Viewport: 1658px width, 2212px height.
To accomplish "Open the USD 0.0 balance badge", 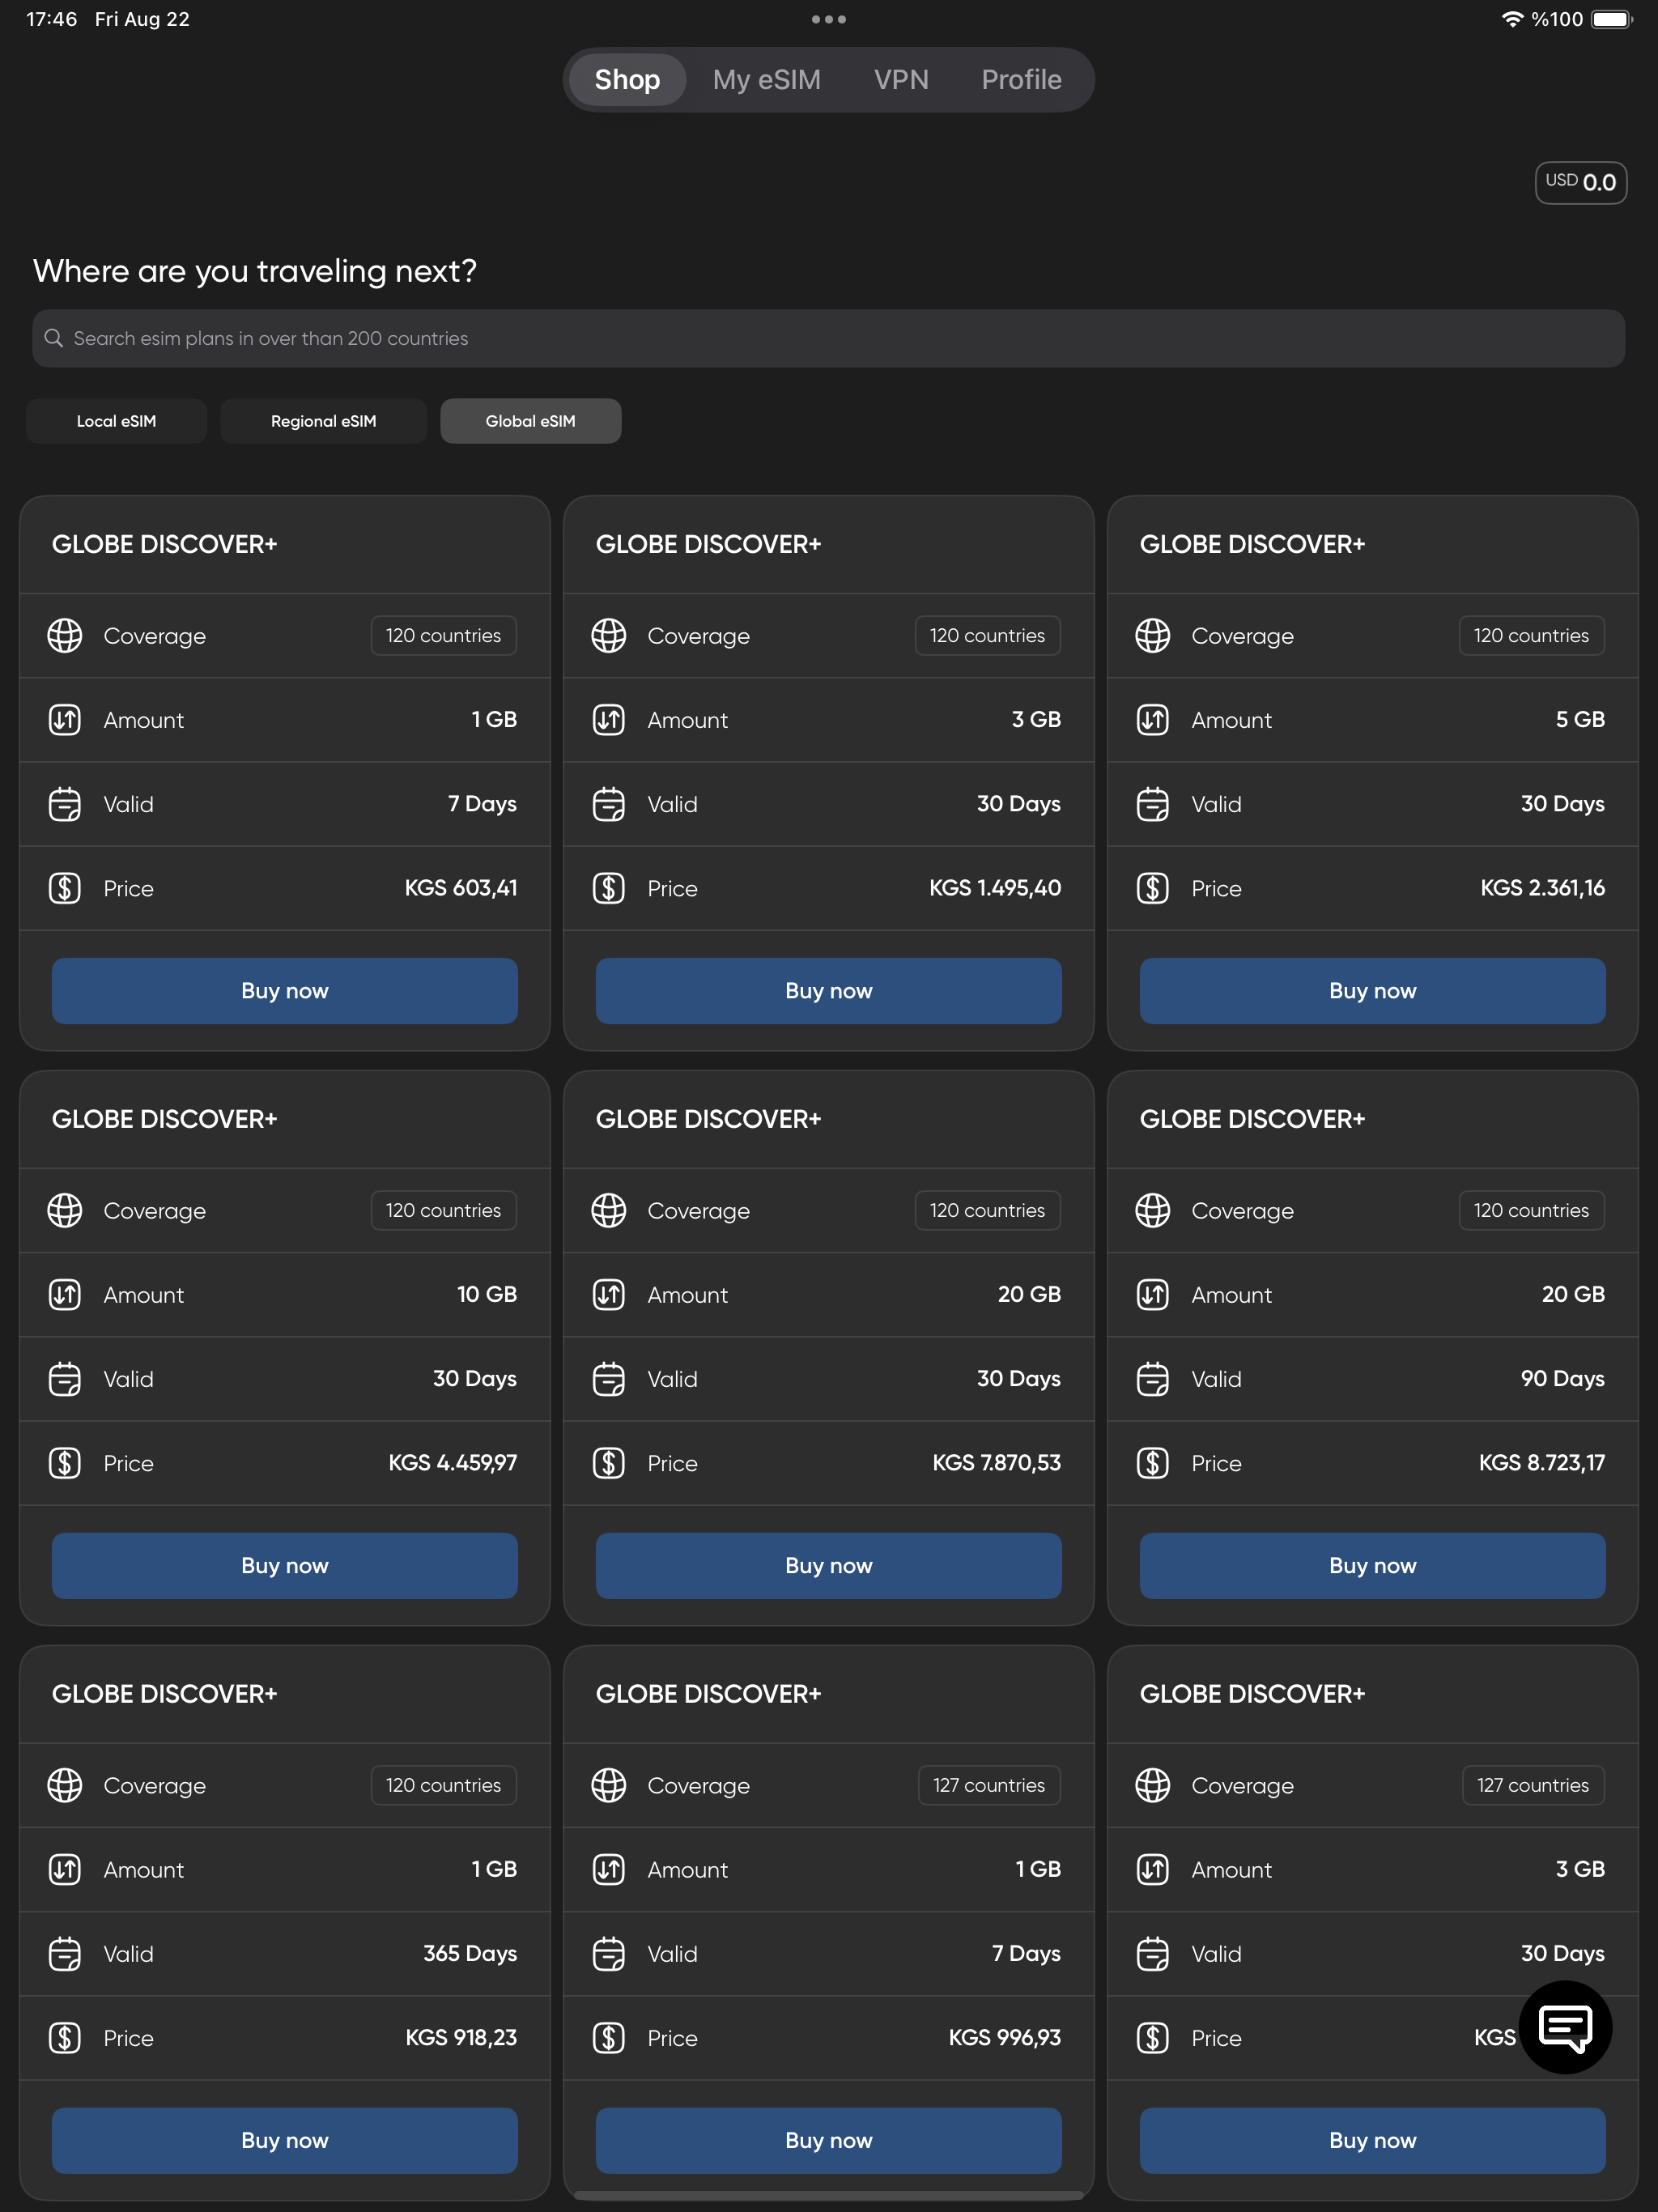I will [1581, 182].
